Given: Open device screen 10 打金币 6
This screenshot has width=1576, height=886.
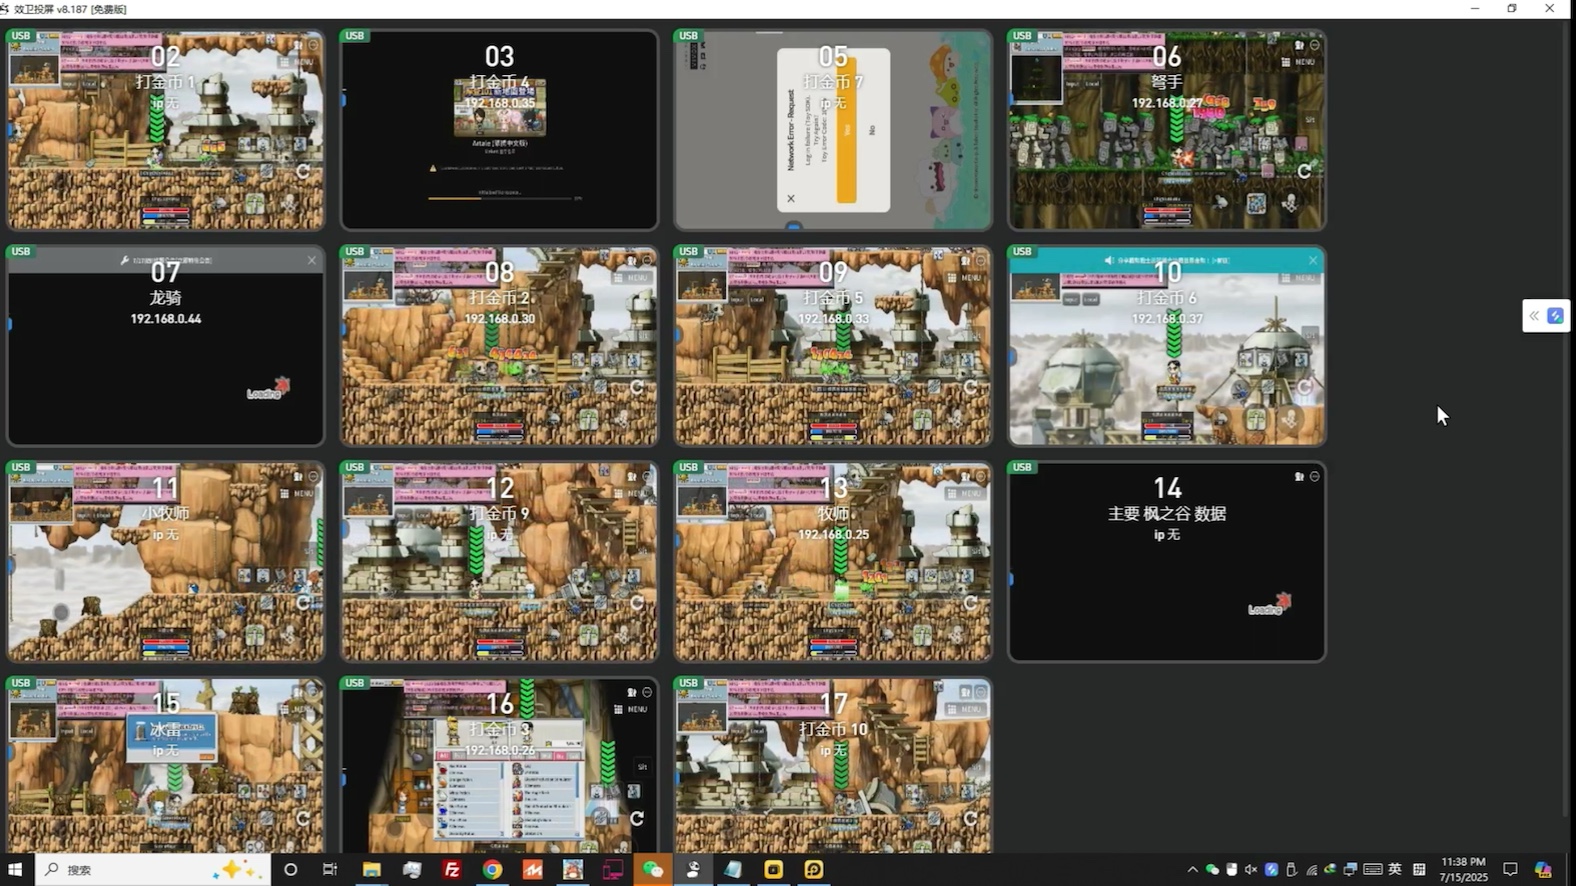Looking at the screenshot, I should point(1167,345).
